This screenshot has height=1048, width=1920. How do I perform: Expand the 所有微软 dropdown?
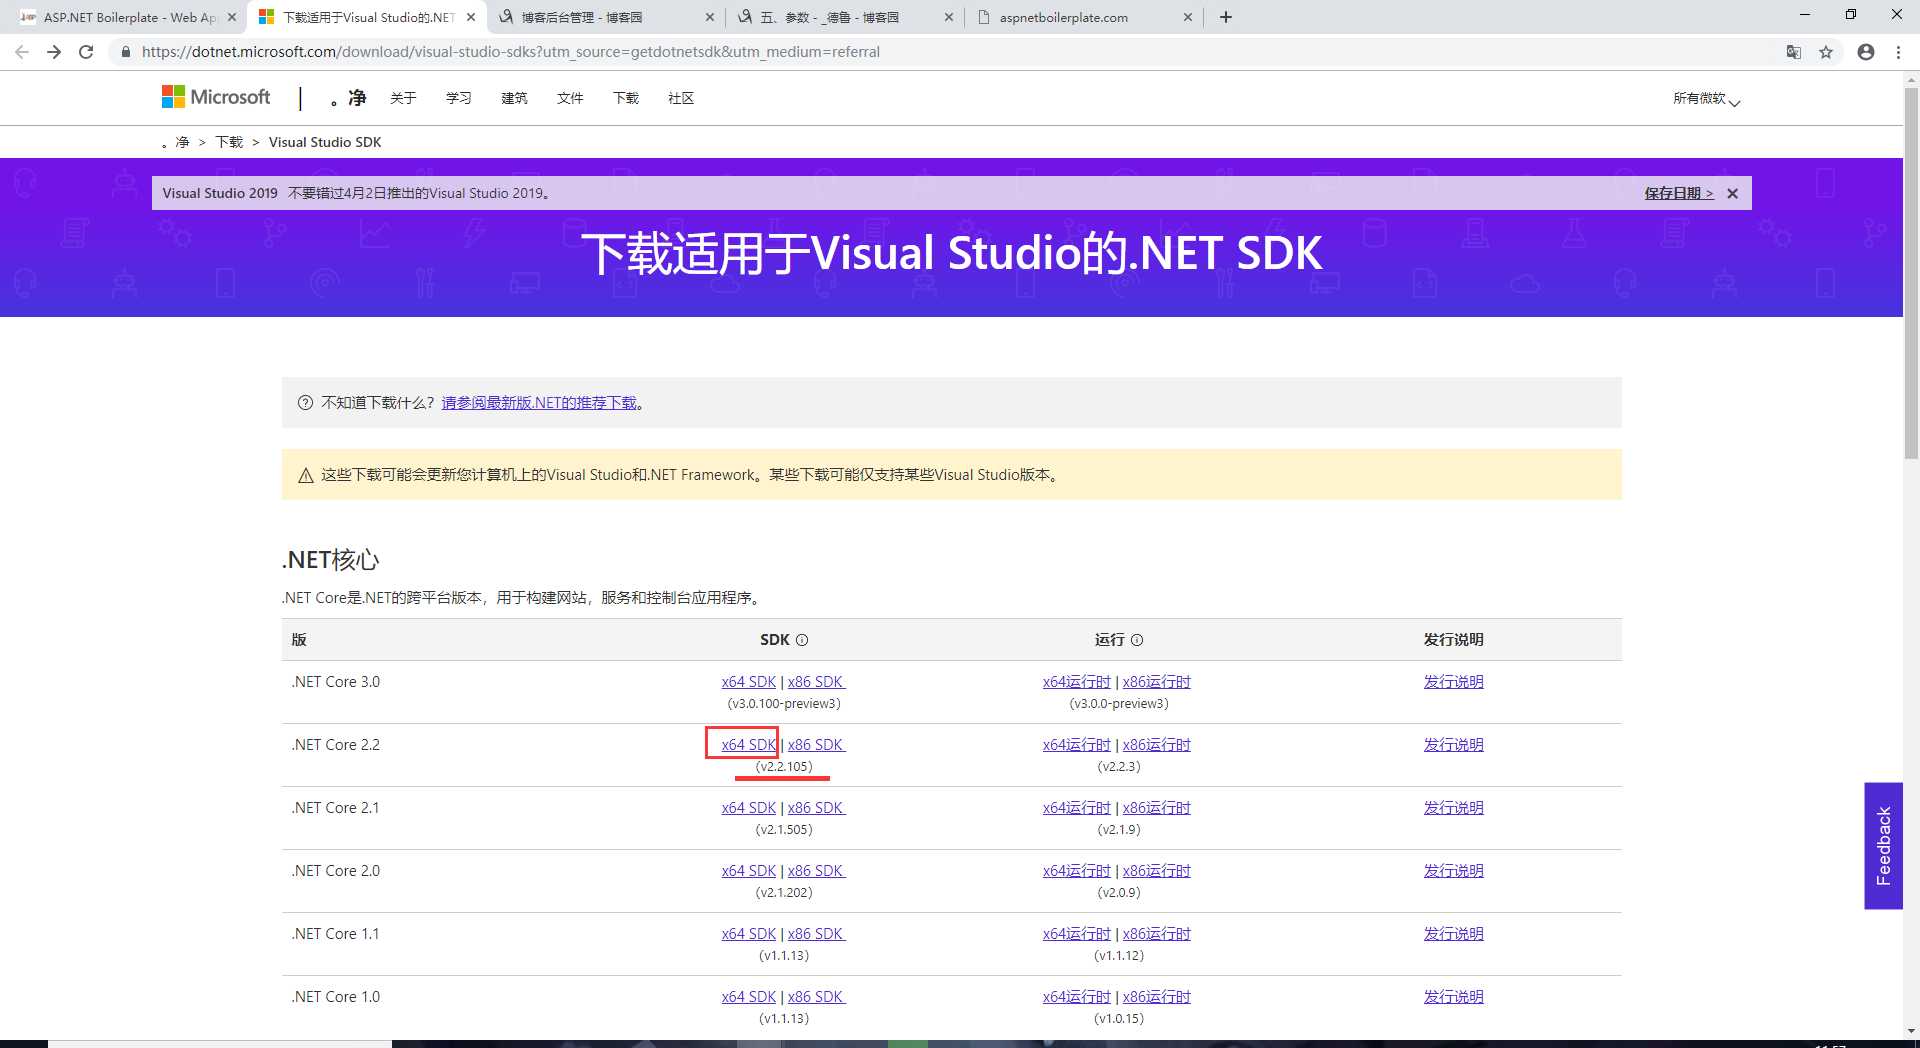click(1706, 98)
